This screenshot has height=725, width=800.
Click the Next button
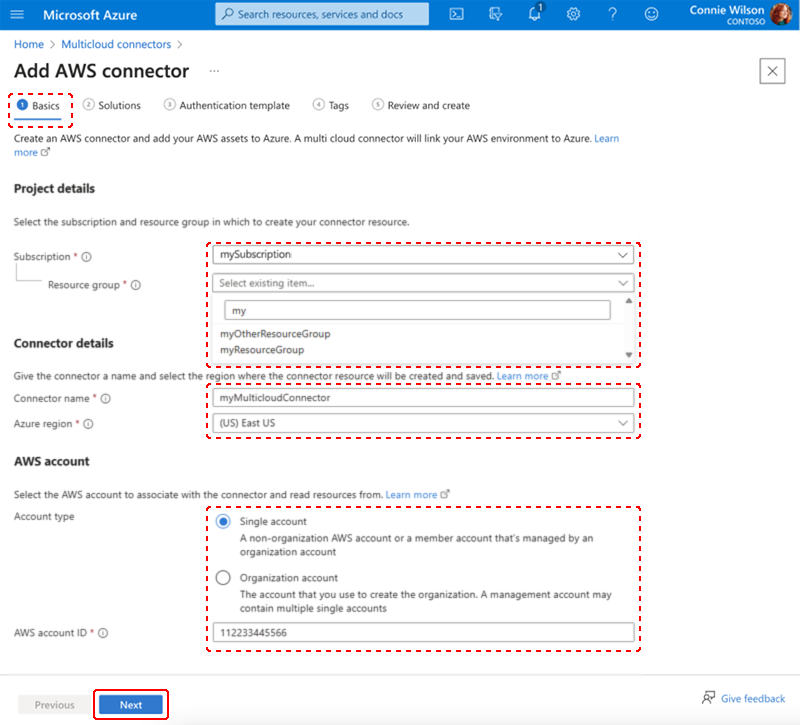tap(131, 705)
